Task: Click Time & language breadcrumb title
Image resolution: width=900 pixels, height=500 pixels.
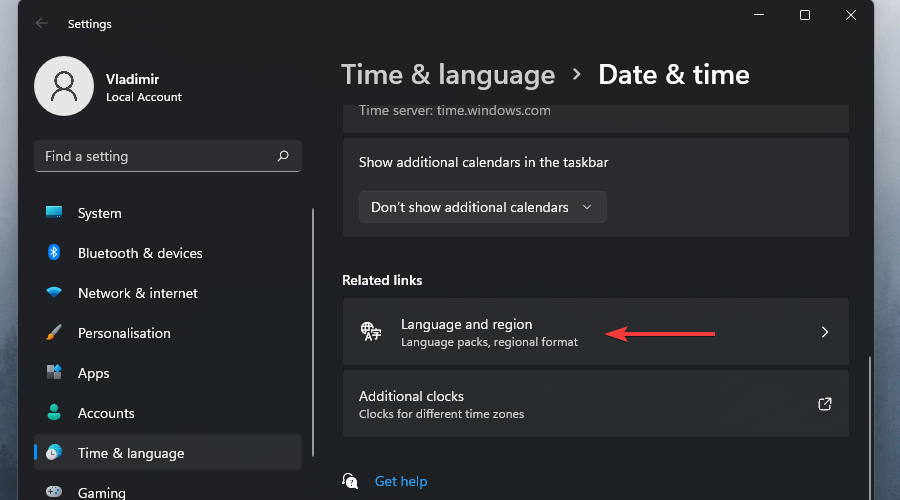Action: (448, 75)
